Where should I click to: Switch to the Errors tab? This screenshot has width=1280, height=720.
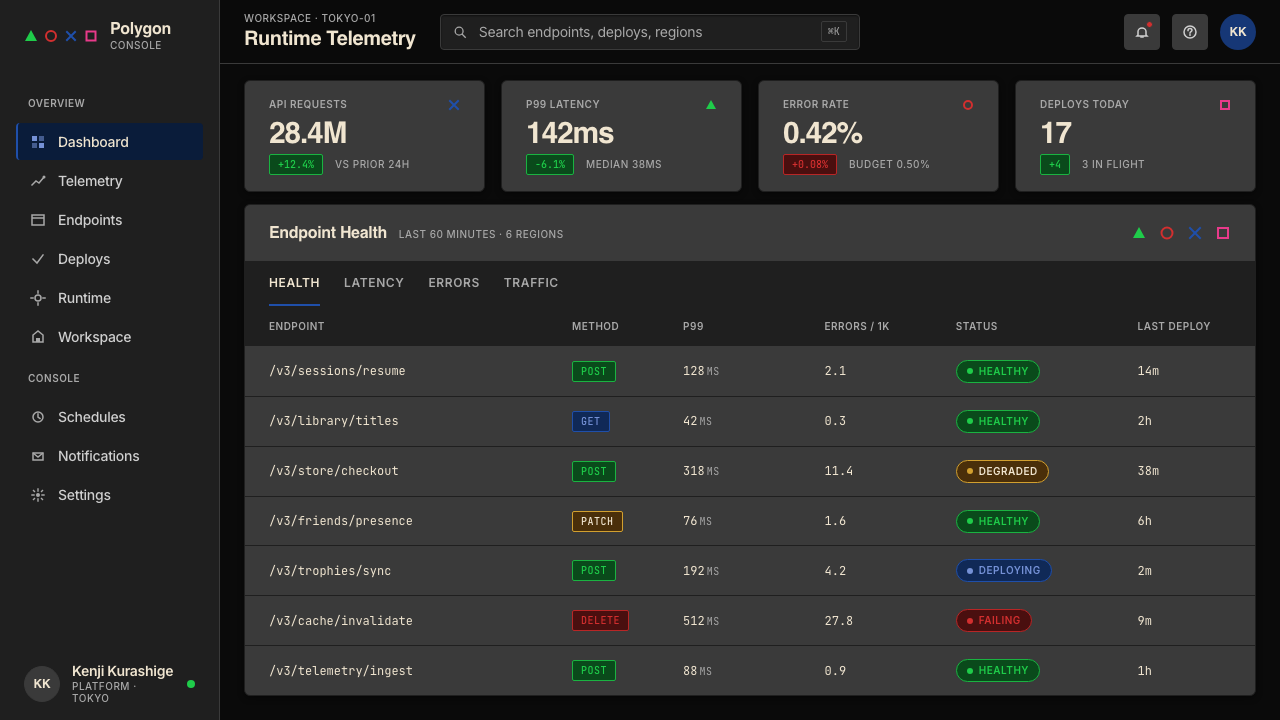coord(454,283)
